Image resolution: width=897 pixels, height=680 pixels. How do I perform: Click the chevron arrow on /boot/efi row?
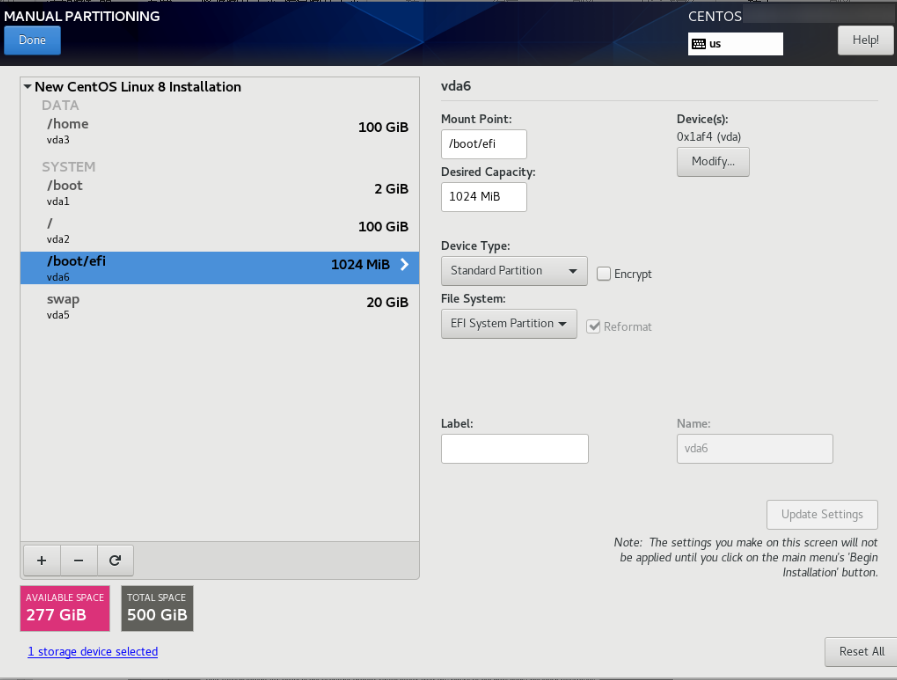[404, 264]
